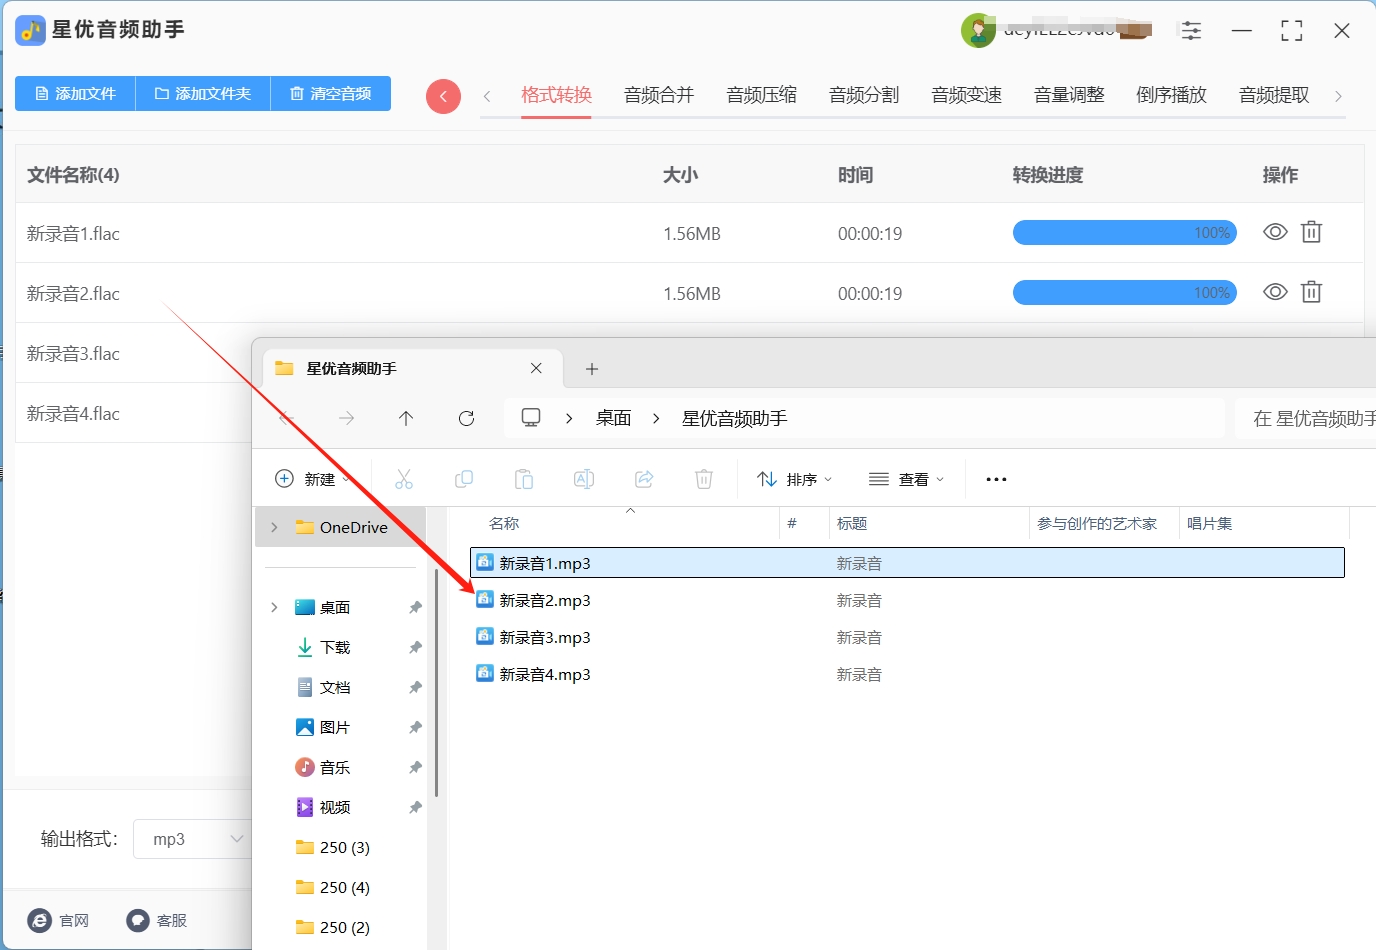This screenshot has height=950, width=1376.
Task: Switch to the 音频压缩 tab
Action: pyautogui.click(x=762, y=95)
